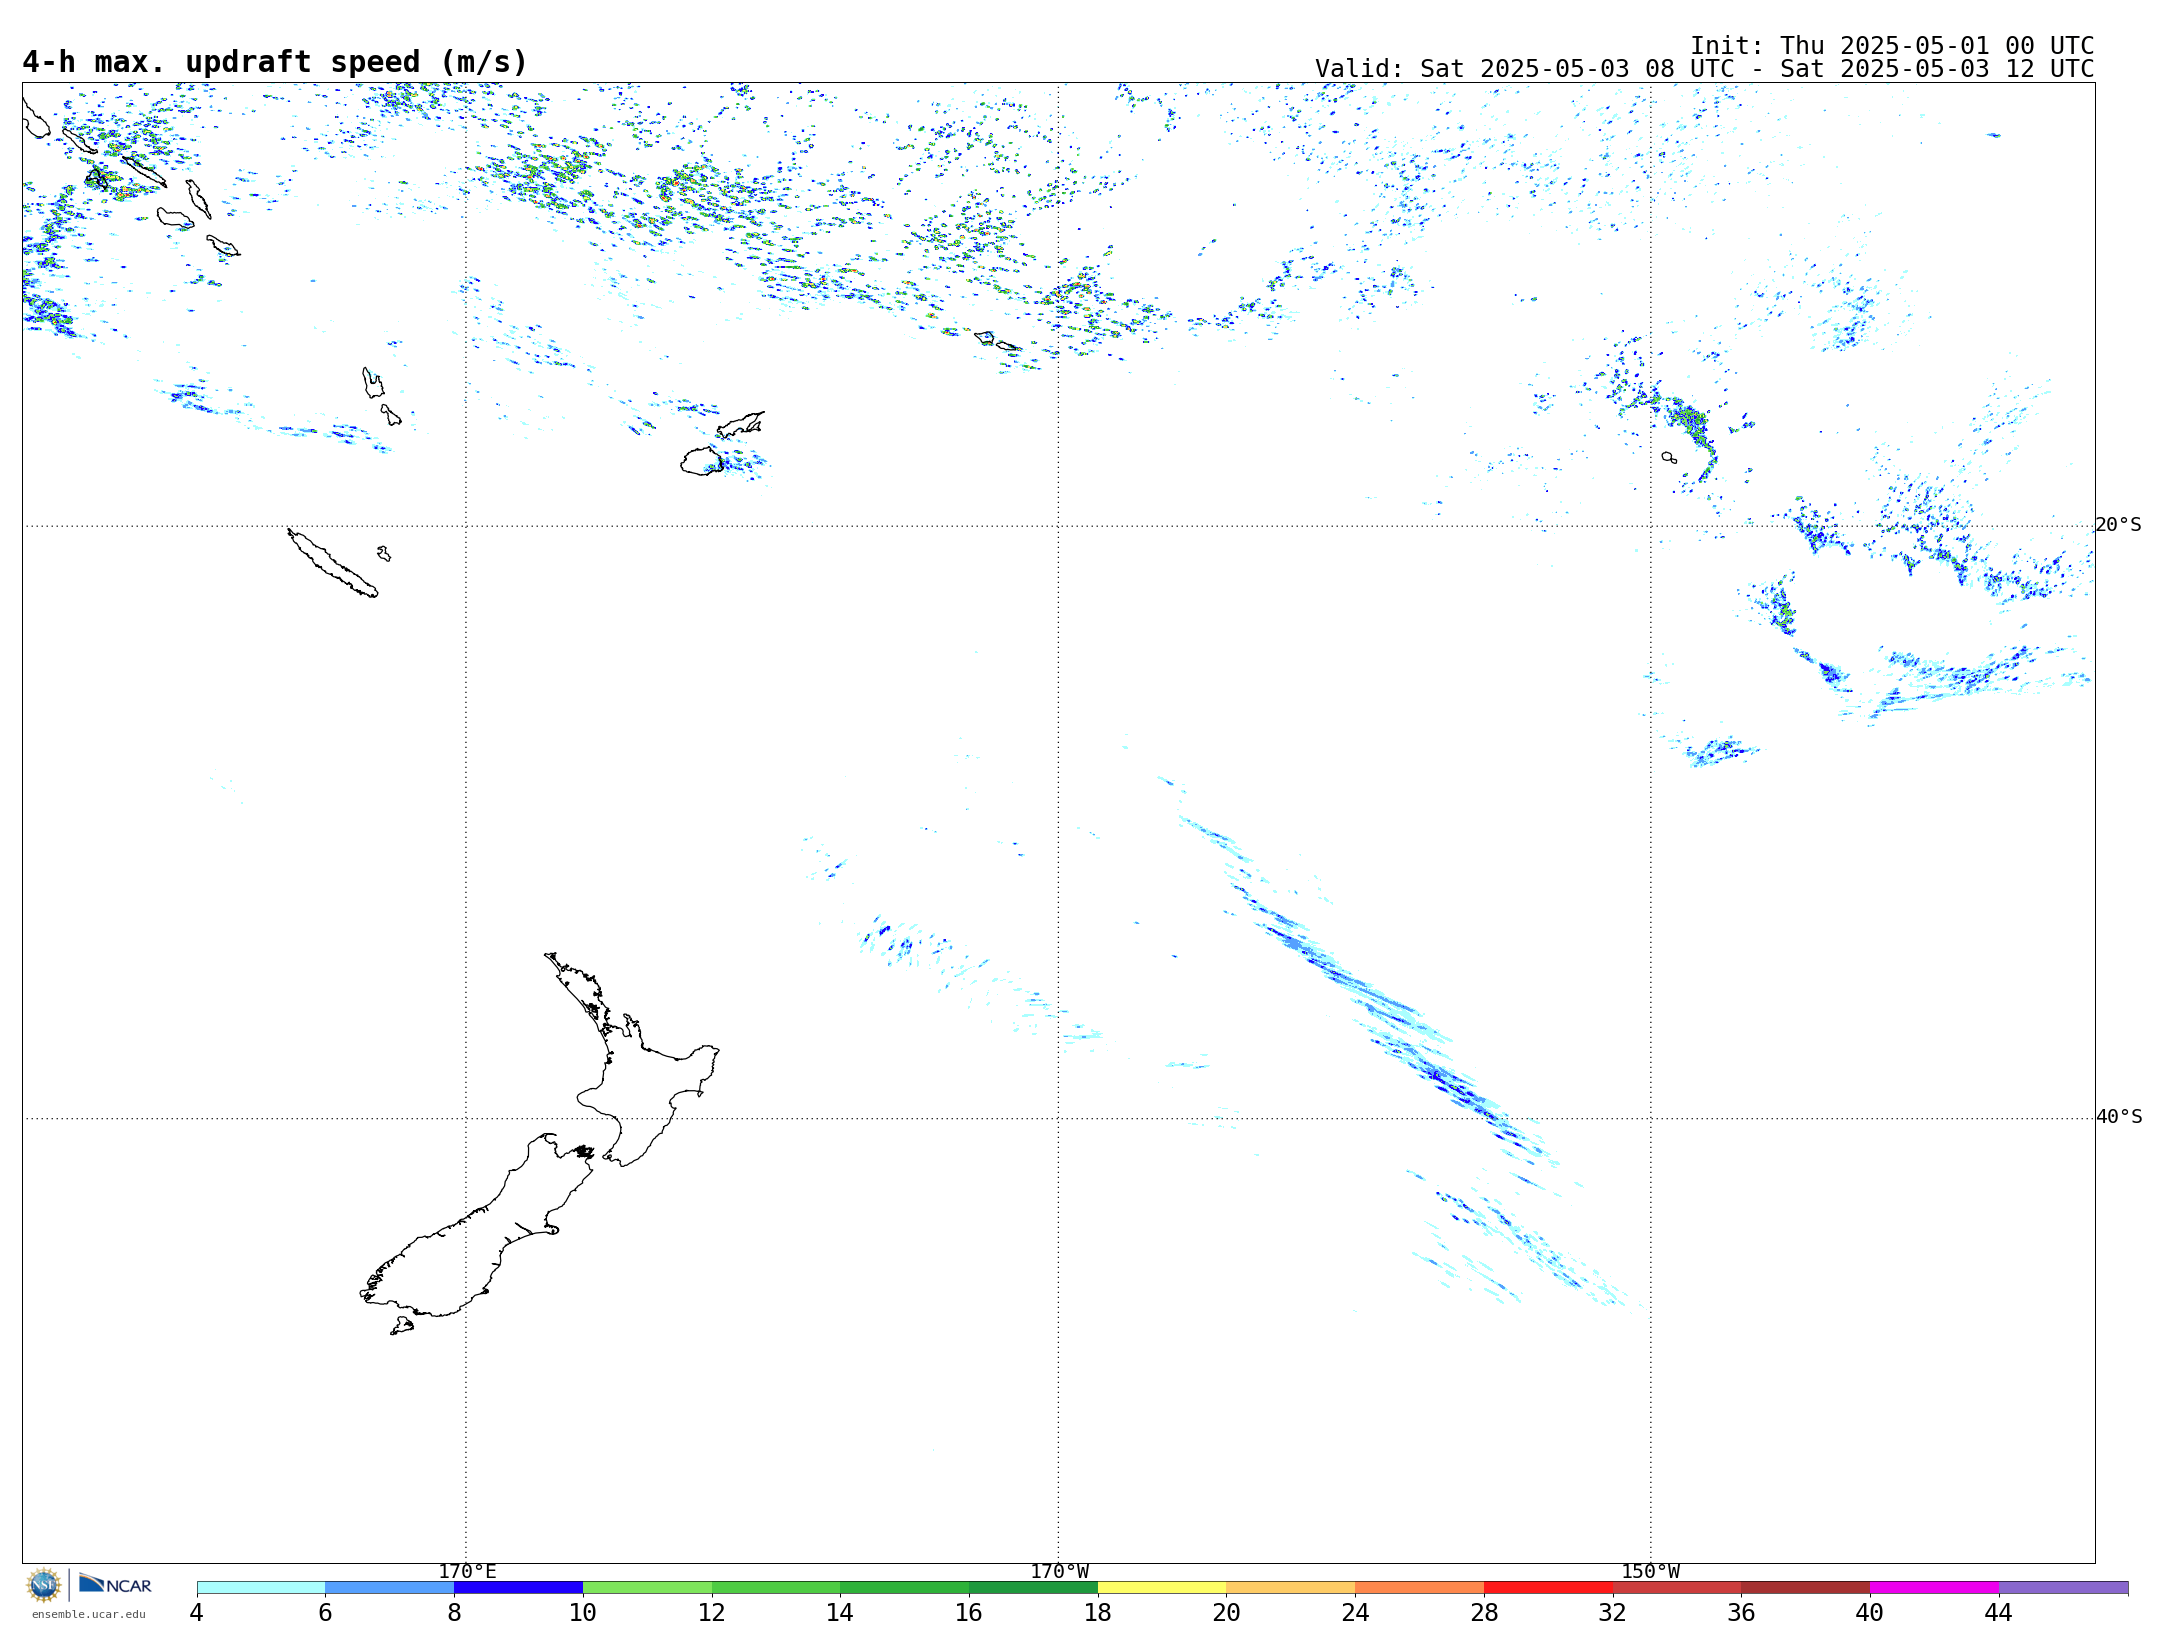Viewport: 2160px width, 1626px height.
Task: Click the 20°S latitude label
Action: pos(2118,525)
